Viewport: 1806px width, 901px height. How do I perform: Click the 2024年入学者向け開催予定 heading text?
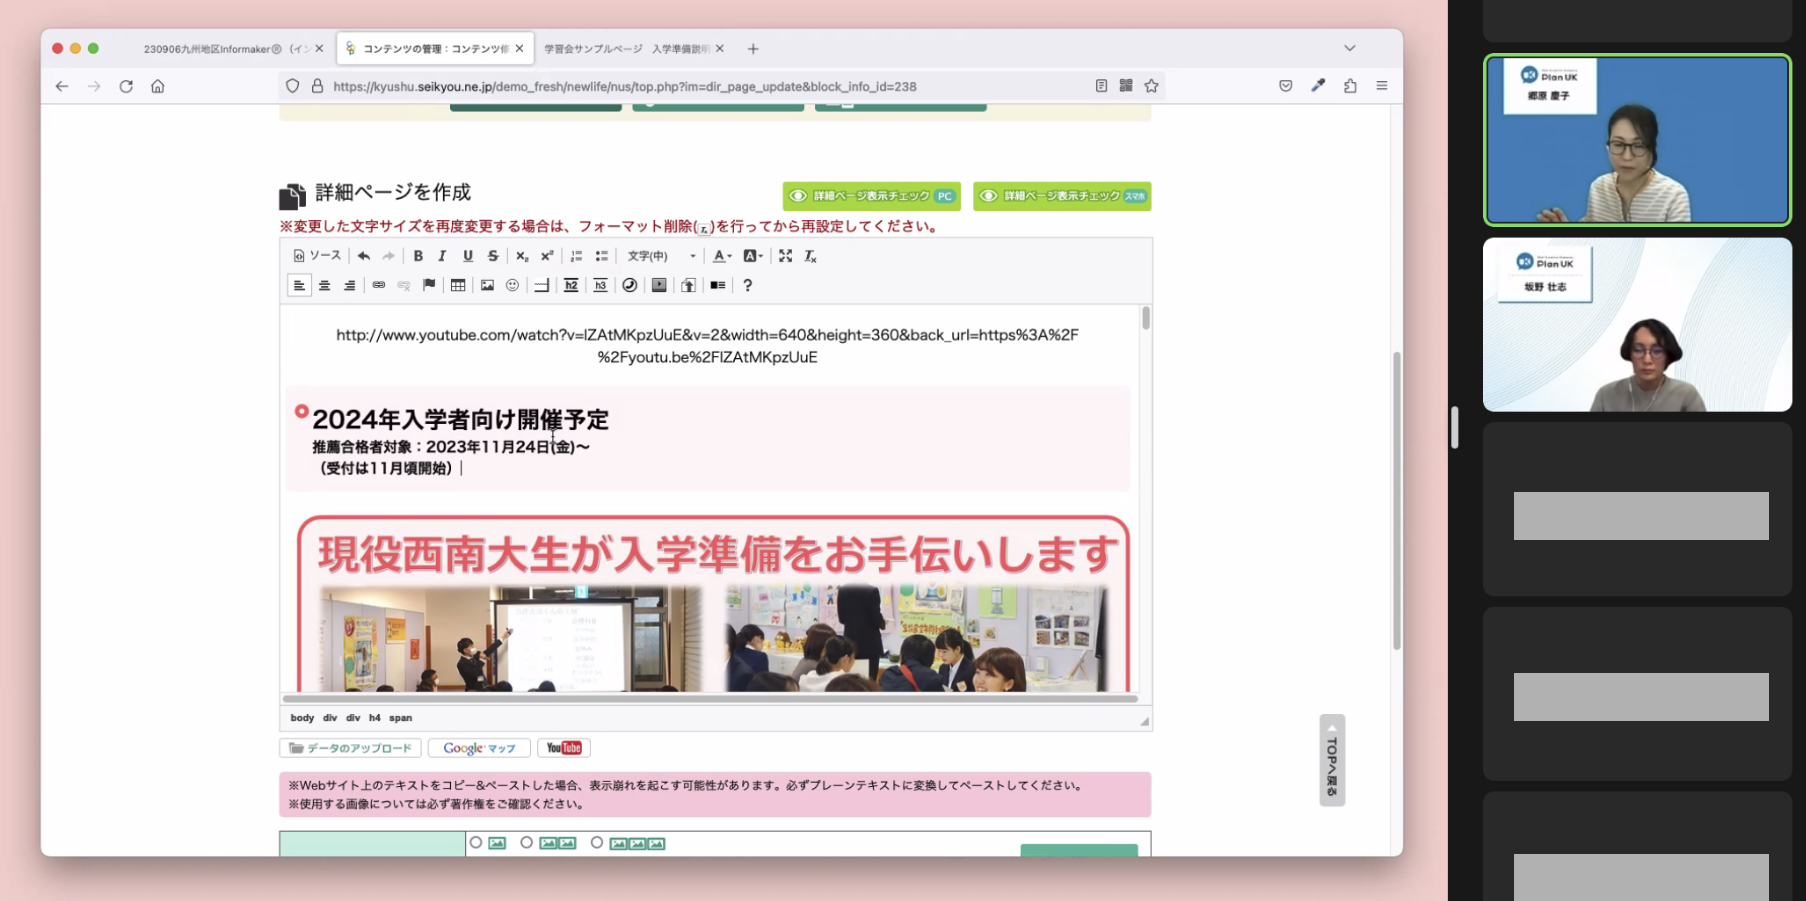click(460, 420)
